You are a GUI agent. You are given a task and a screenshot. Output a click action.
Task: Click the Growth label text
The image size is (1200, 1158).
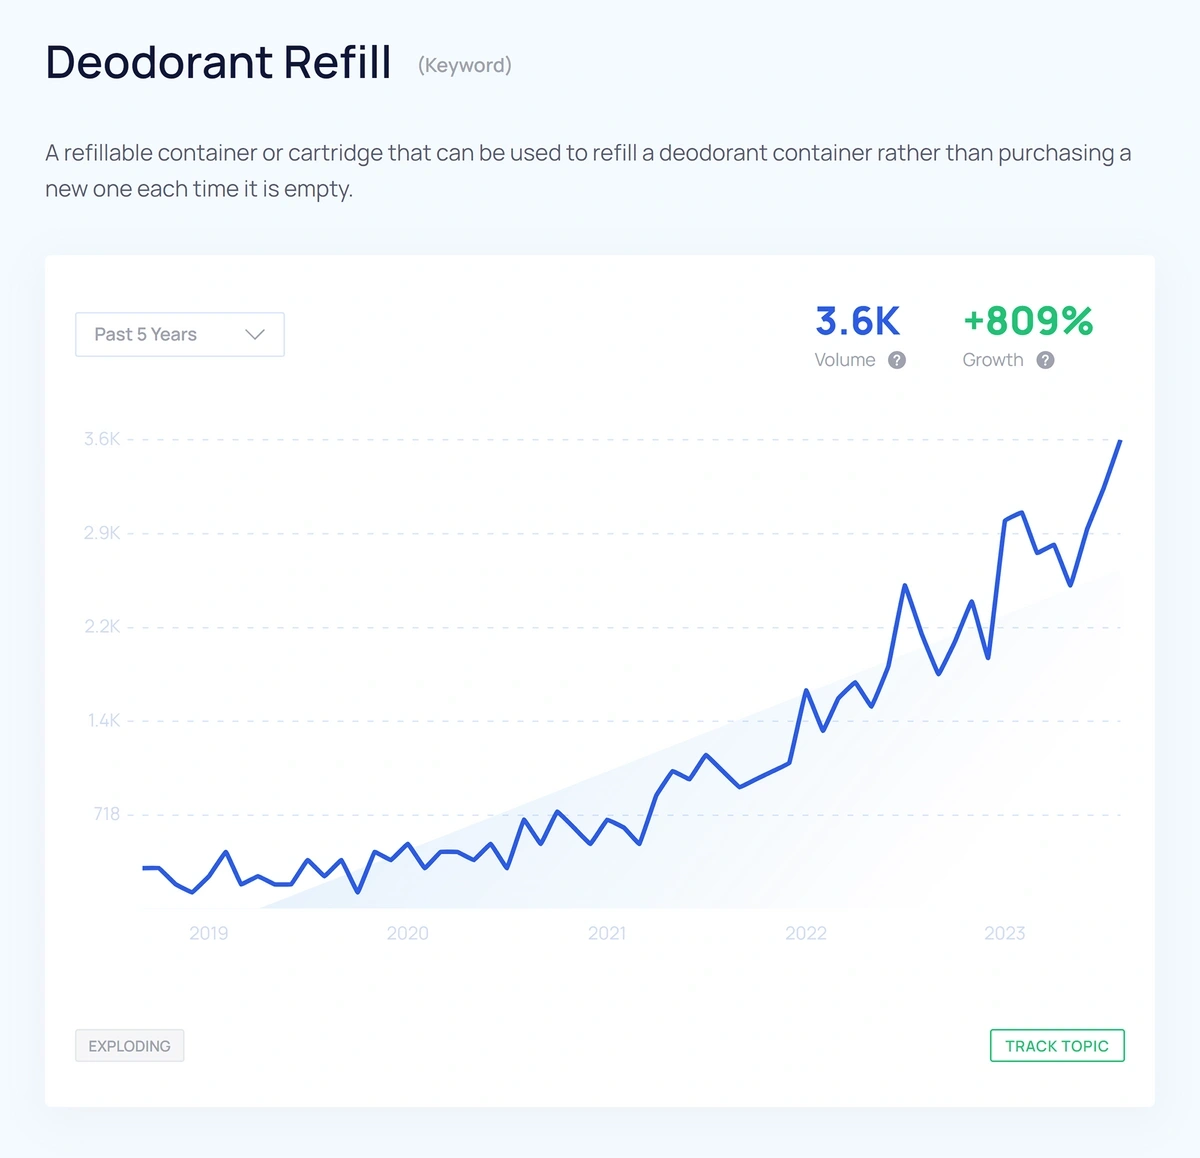pyautogui.click(x=992, y=360)
